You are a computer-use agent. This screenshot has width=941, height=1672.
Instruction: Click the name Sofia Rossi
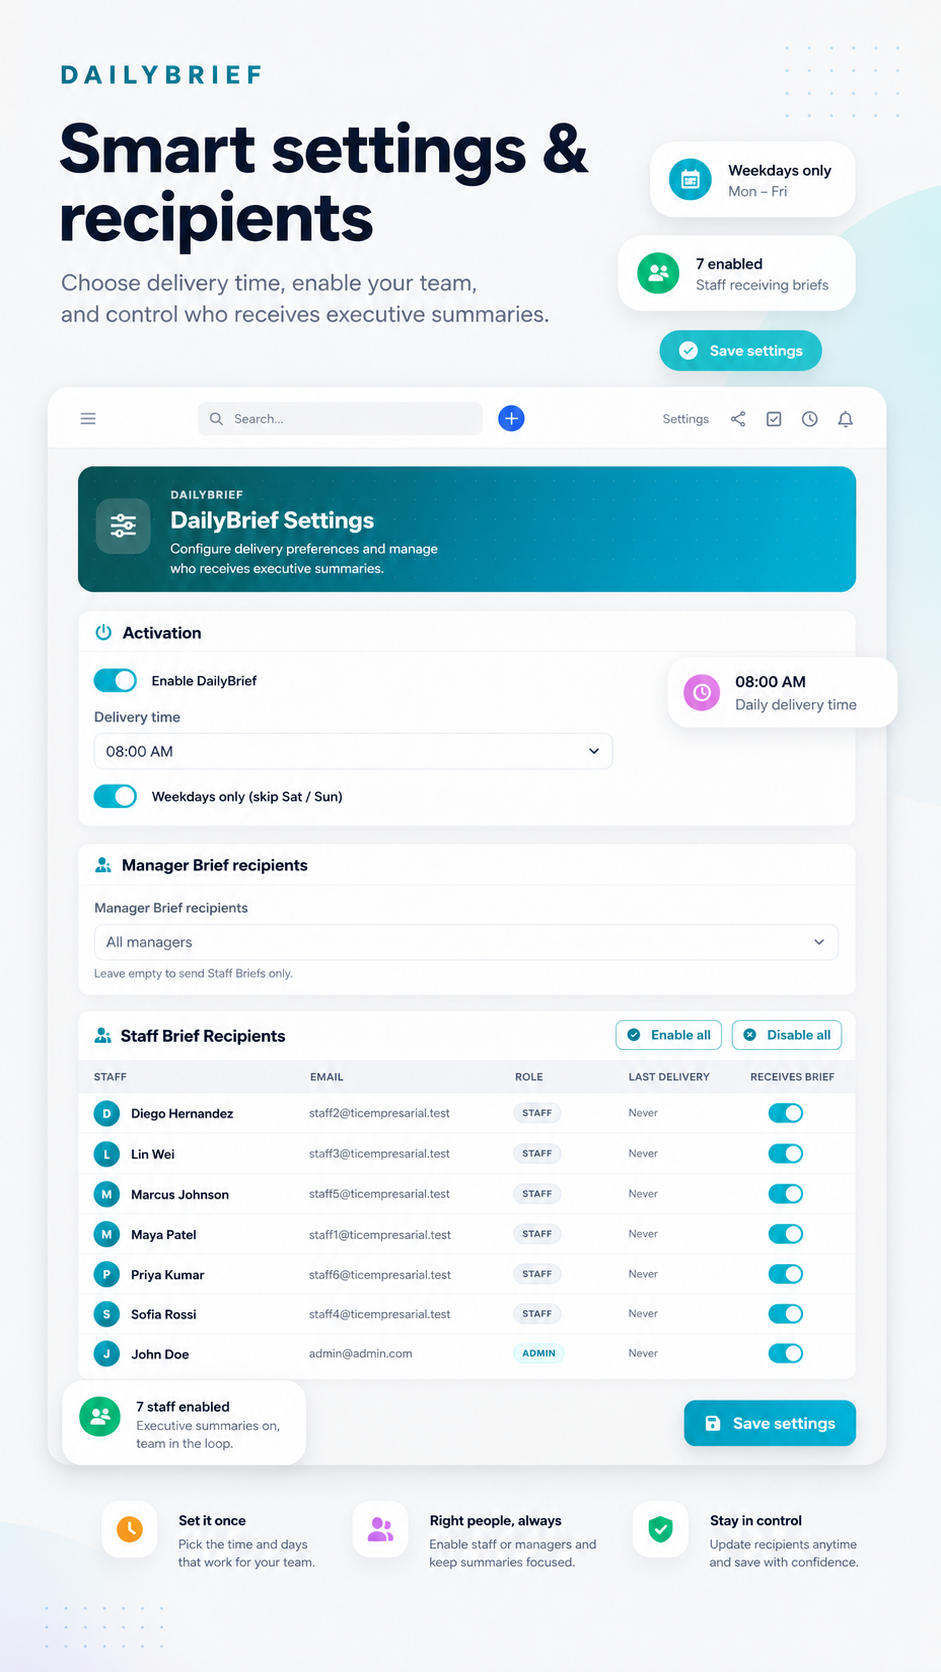point(164,1314)
